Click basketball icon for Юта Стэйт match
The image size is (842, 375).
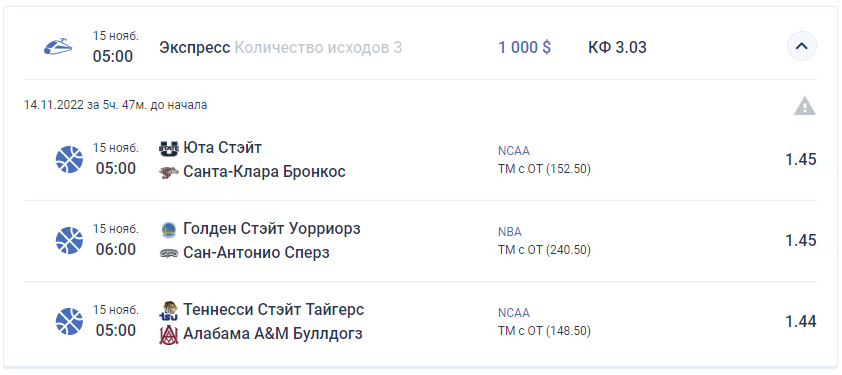coord(70,160)
